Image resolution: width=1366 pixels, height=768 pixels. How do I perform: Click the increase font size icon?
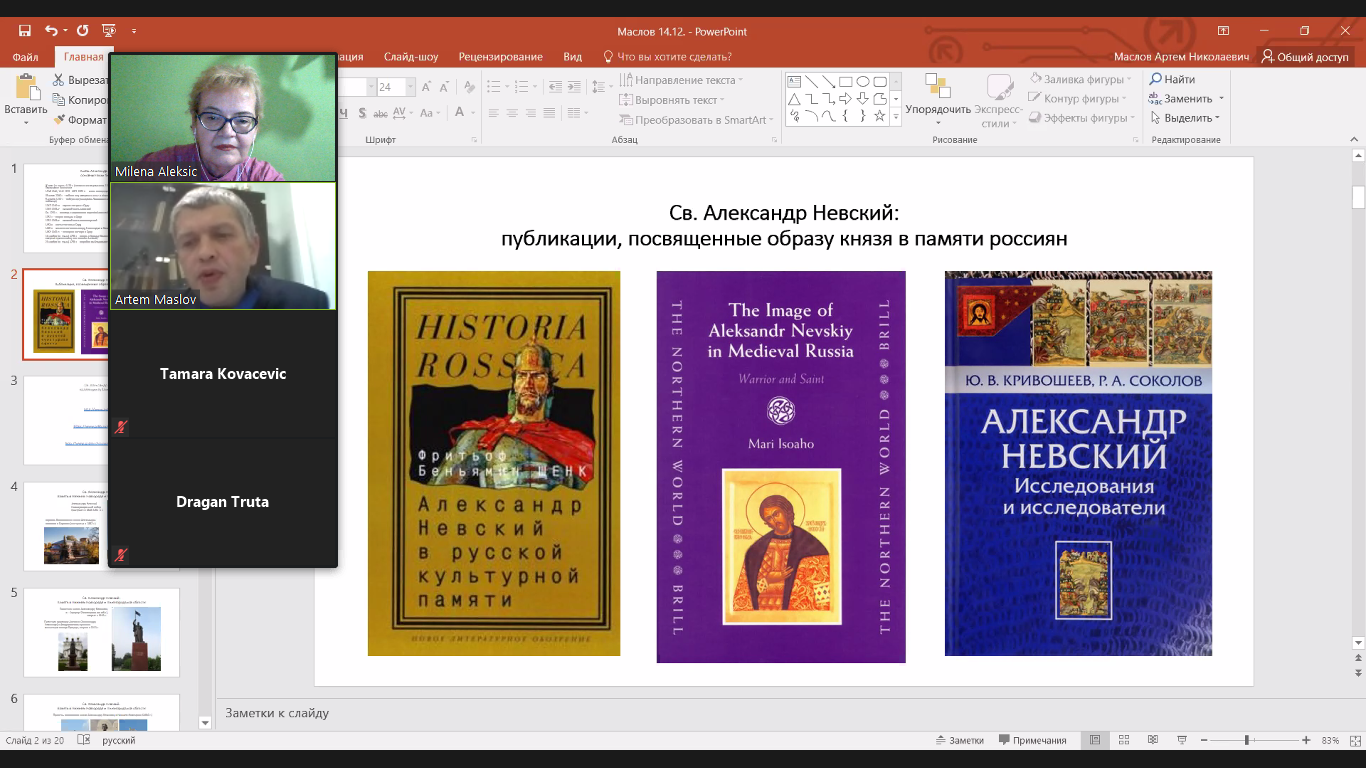pos(426,87)
